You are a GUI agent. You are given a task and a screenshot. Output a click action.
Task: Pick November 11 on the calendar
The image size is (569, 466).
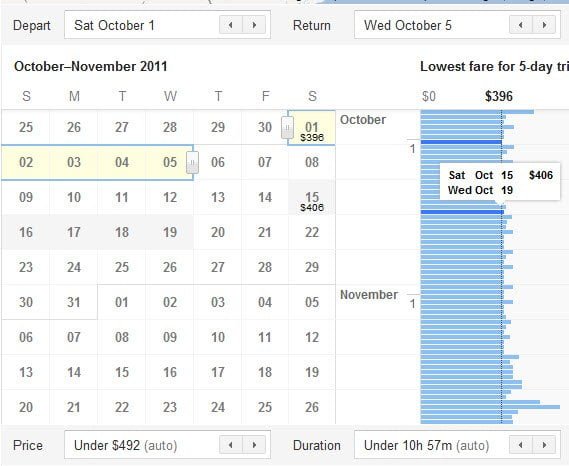click(265, 338)
